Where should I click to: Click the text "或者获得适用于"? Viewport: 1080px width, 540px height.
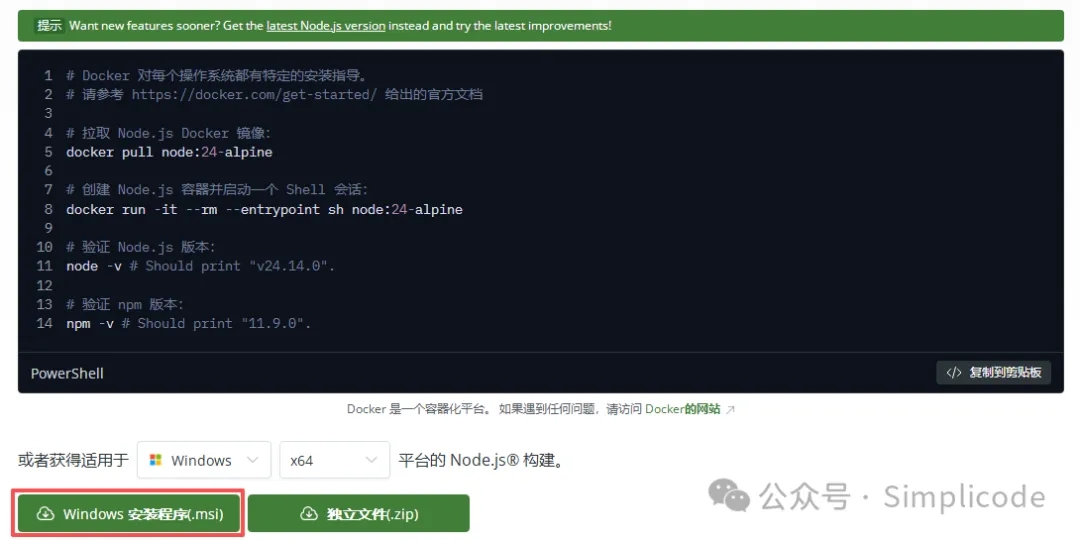click(74, 460)
